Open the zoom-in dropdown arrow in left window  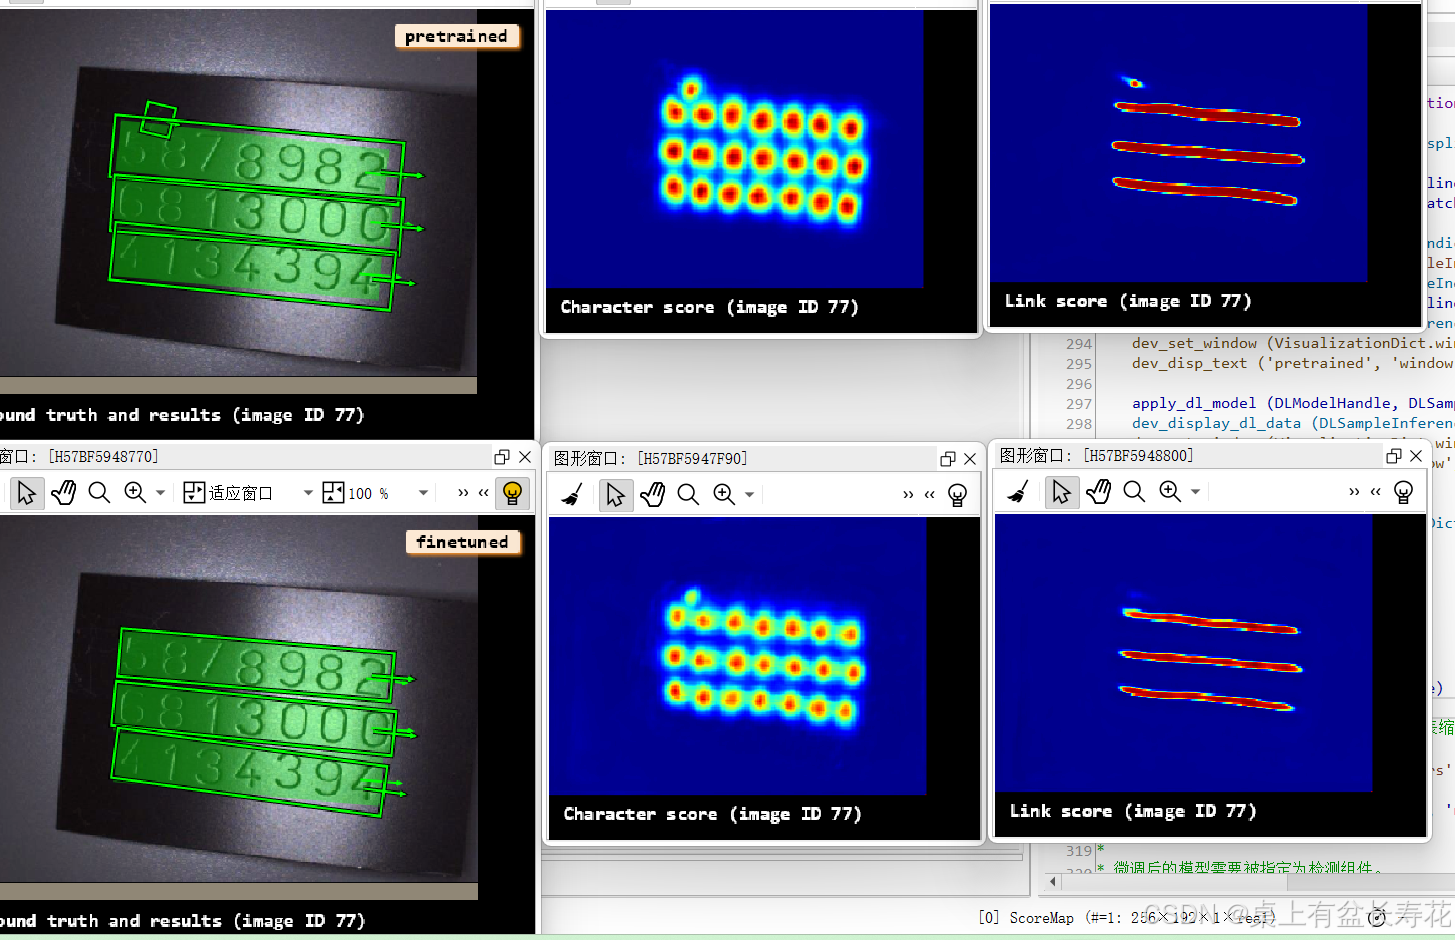(160, 492)
